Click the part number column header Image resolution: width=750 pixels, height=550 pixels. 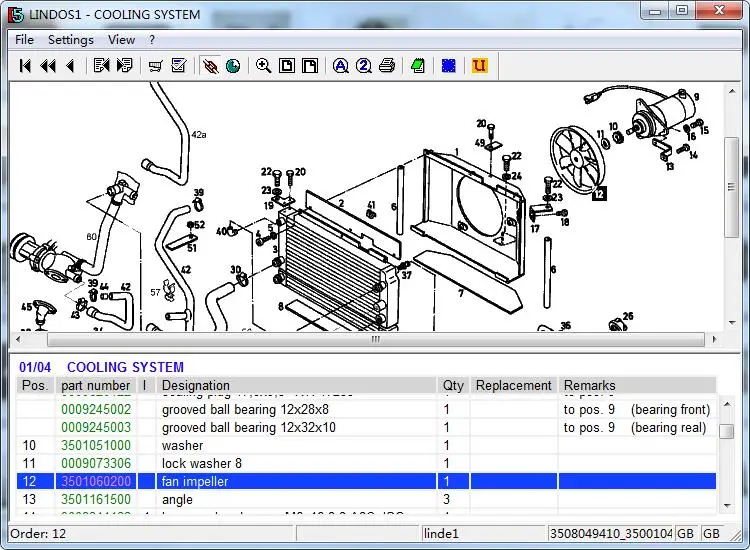96,385
